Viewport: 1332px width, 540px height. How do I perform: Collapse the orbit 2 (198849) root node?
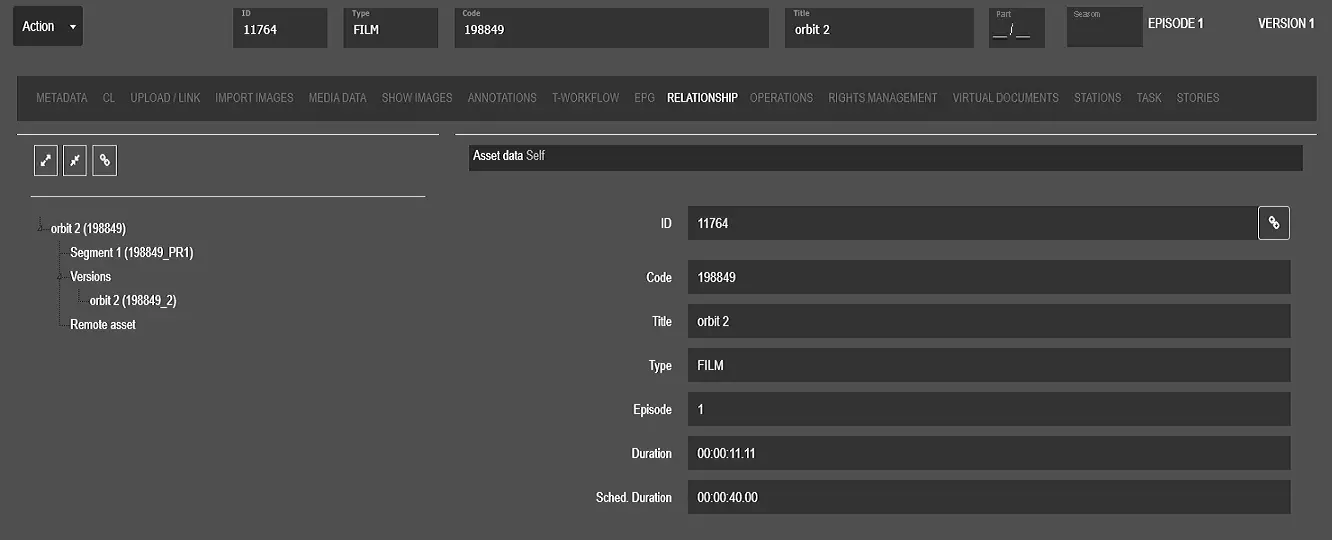tap(40, 229)
